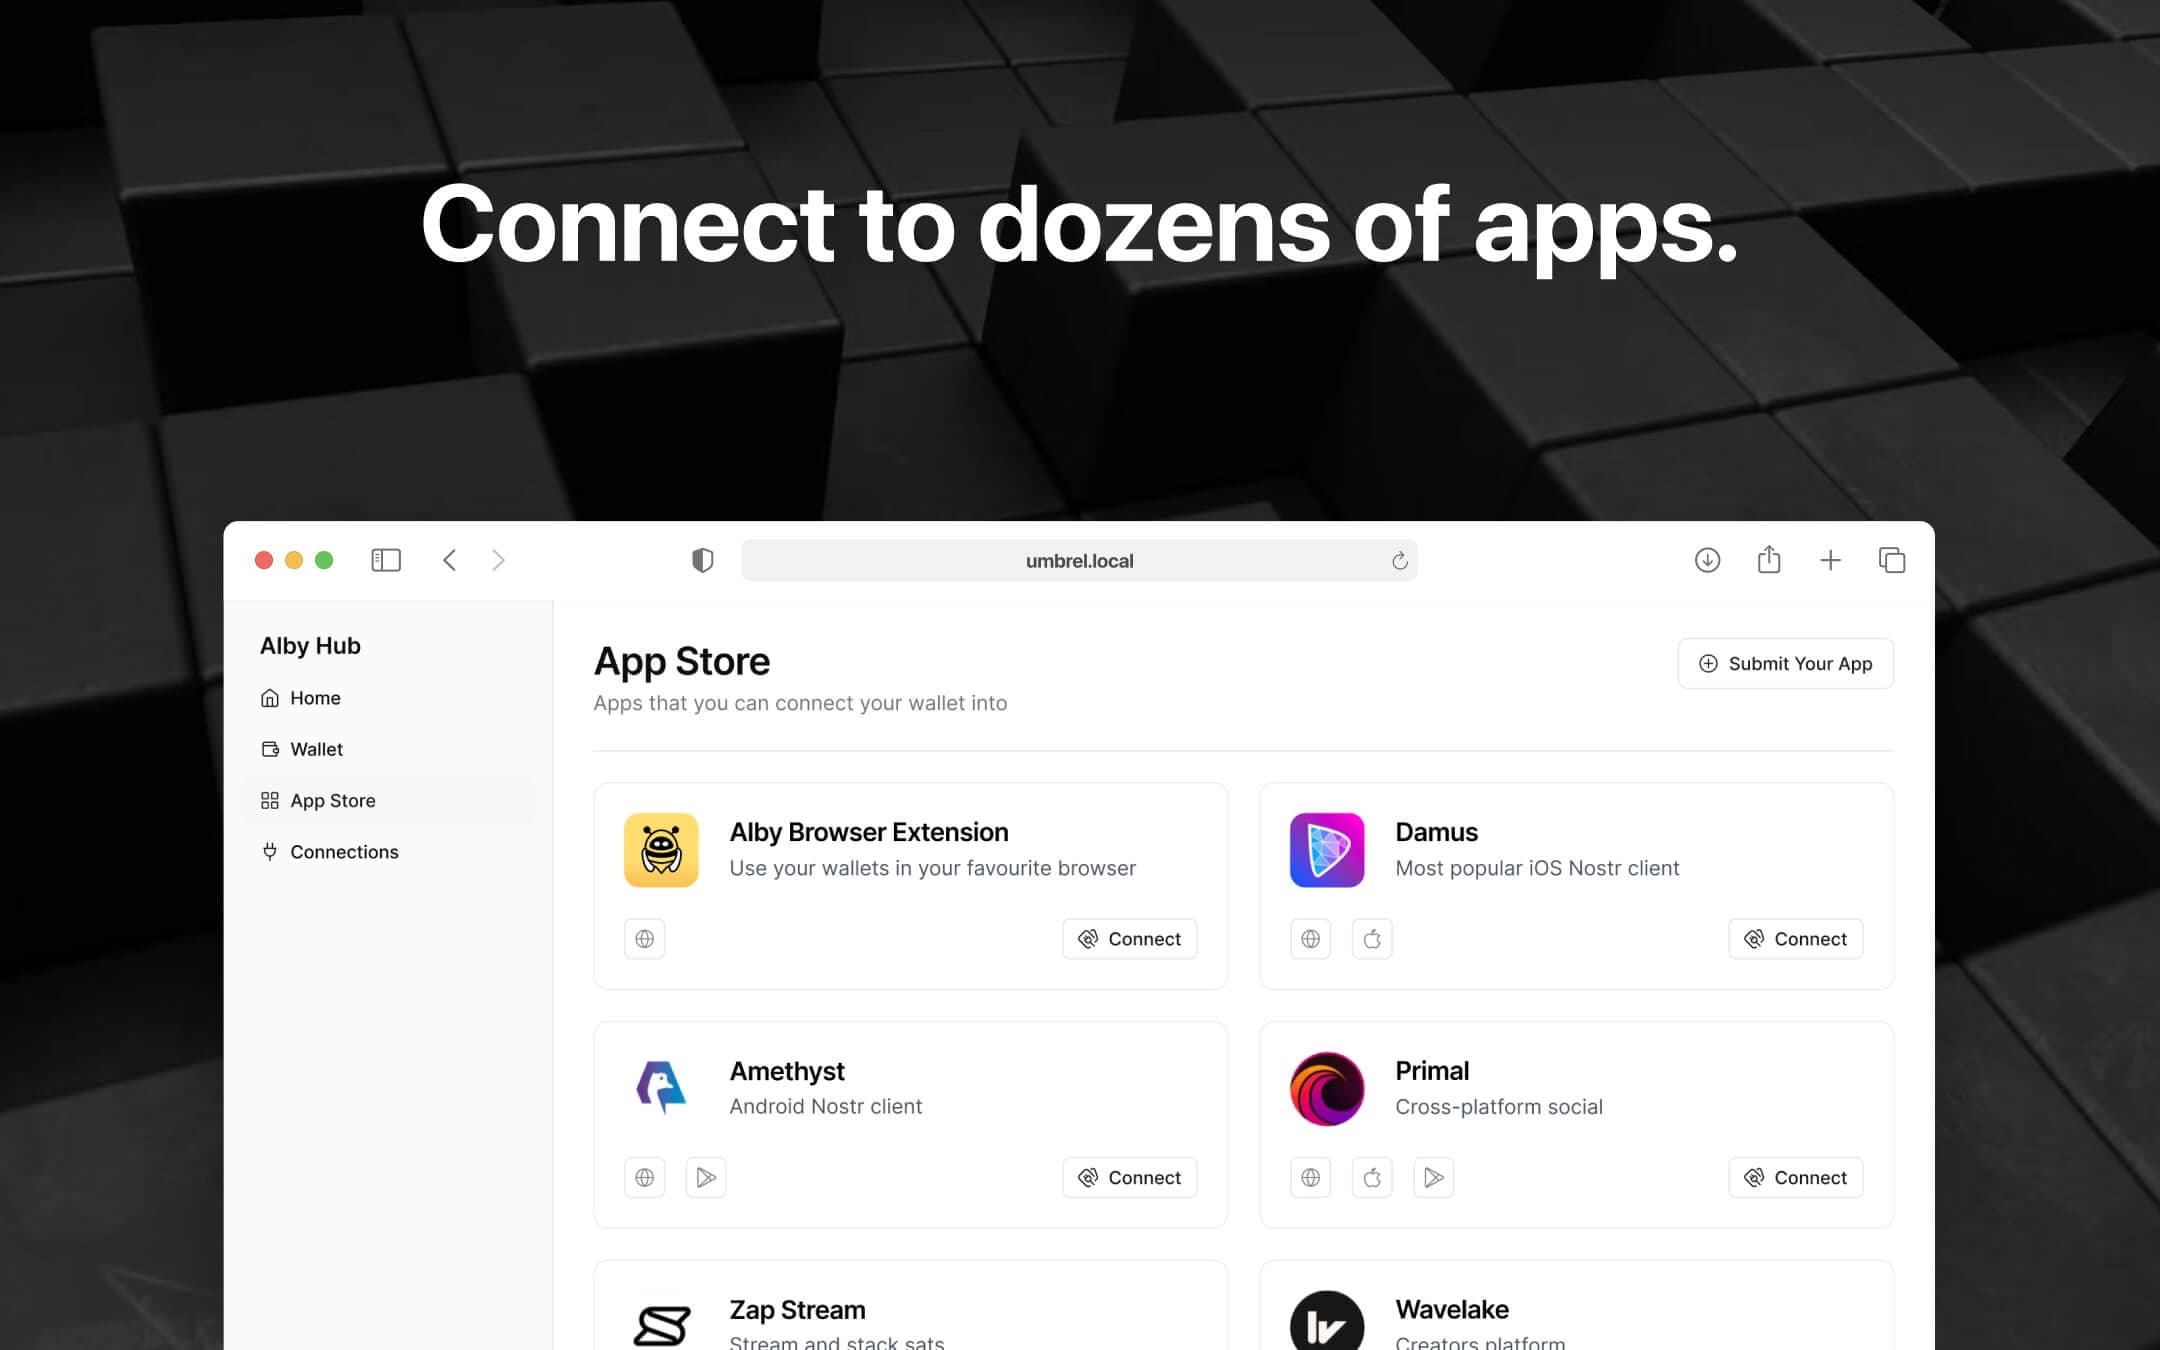The image size is (2160, 1350).
Task: Connect the Damus iOS Nostr client
Action: coord(1795,938)
